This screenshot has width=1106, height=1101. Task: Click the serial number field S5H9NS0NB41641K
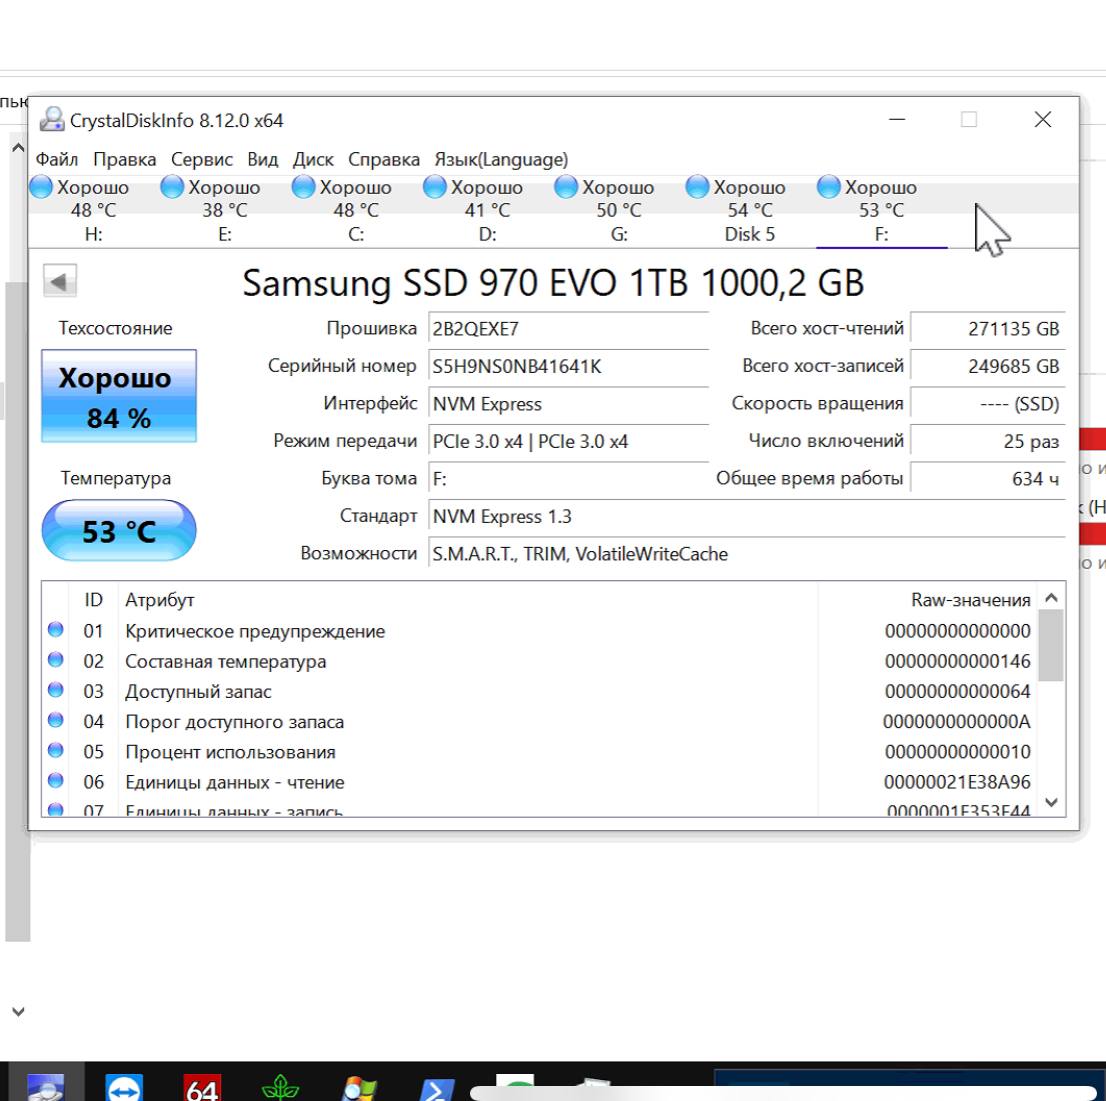569,367
